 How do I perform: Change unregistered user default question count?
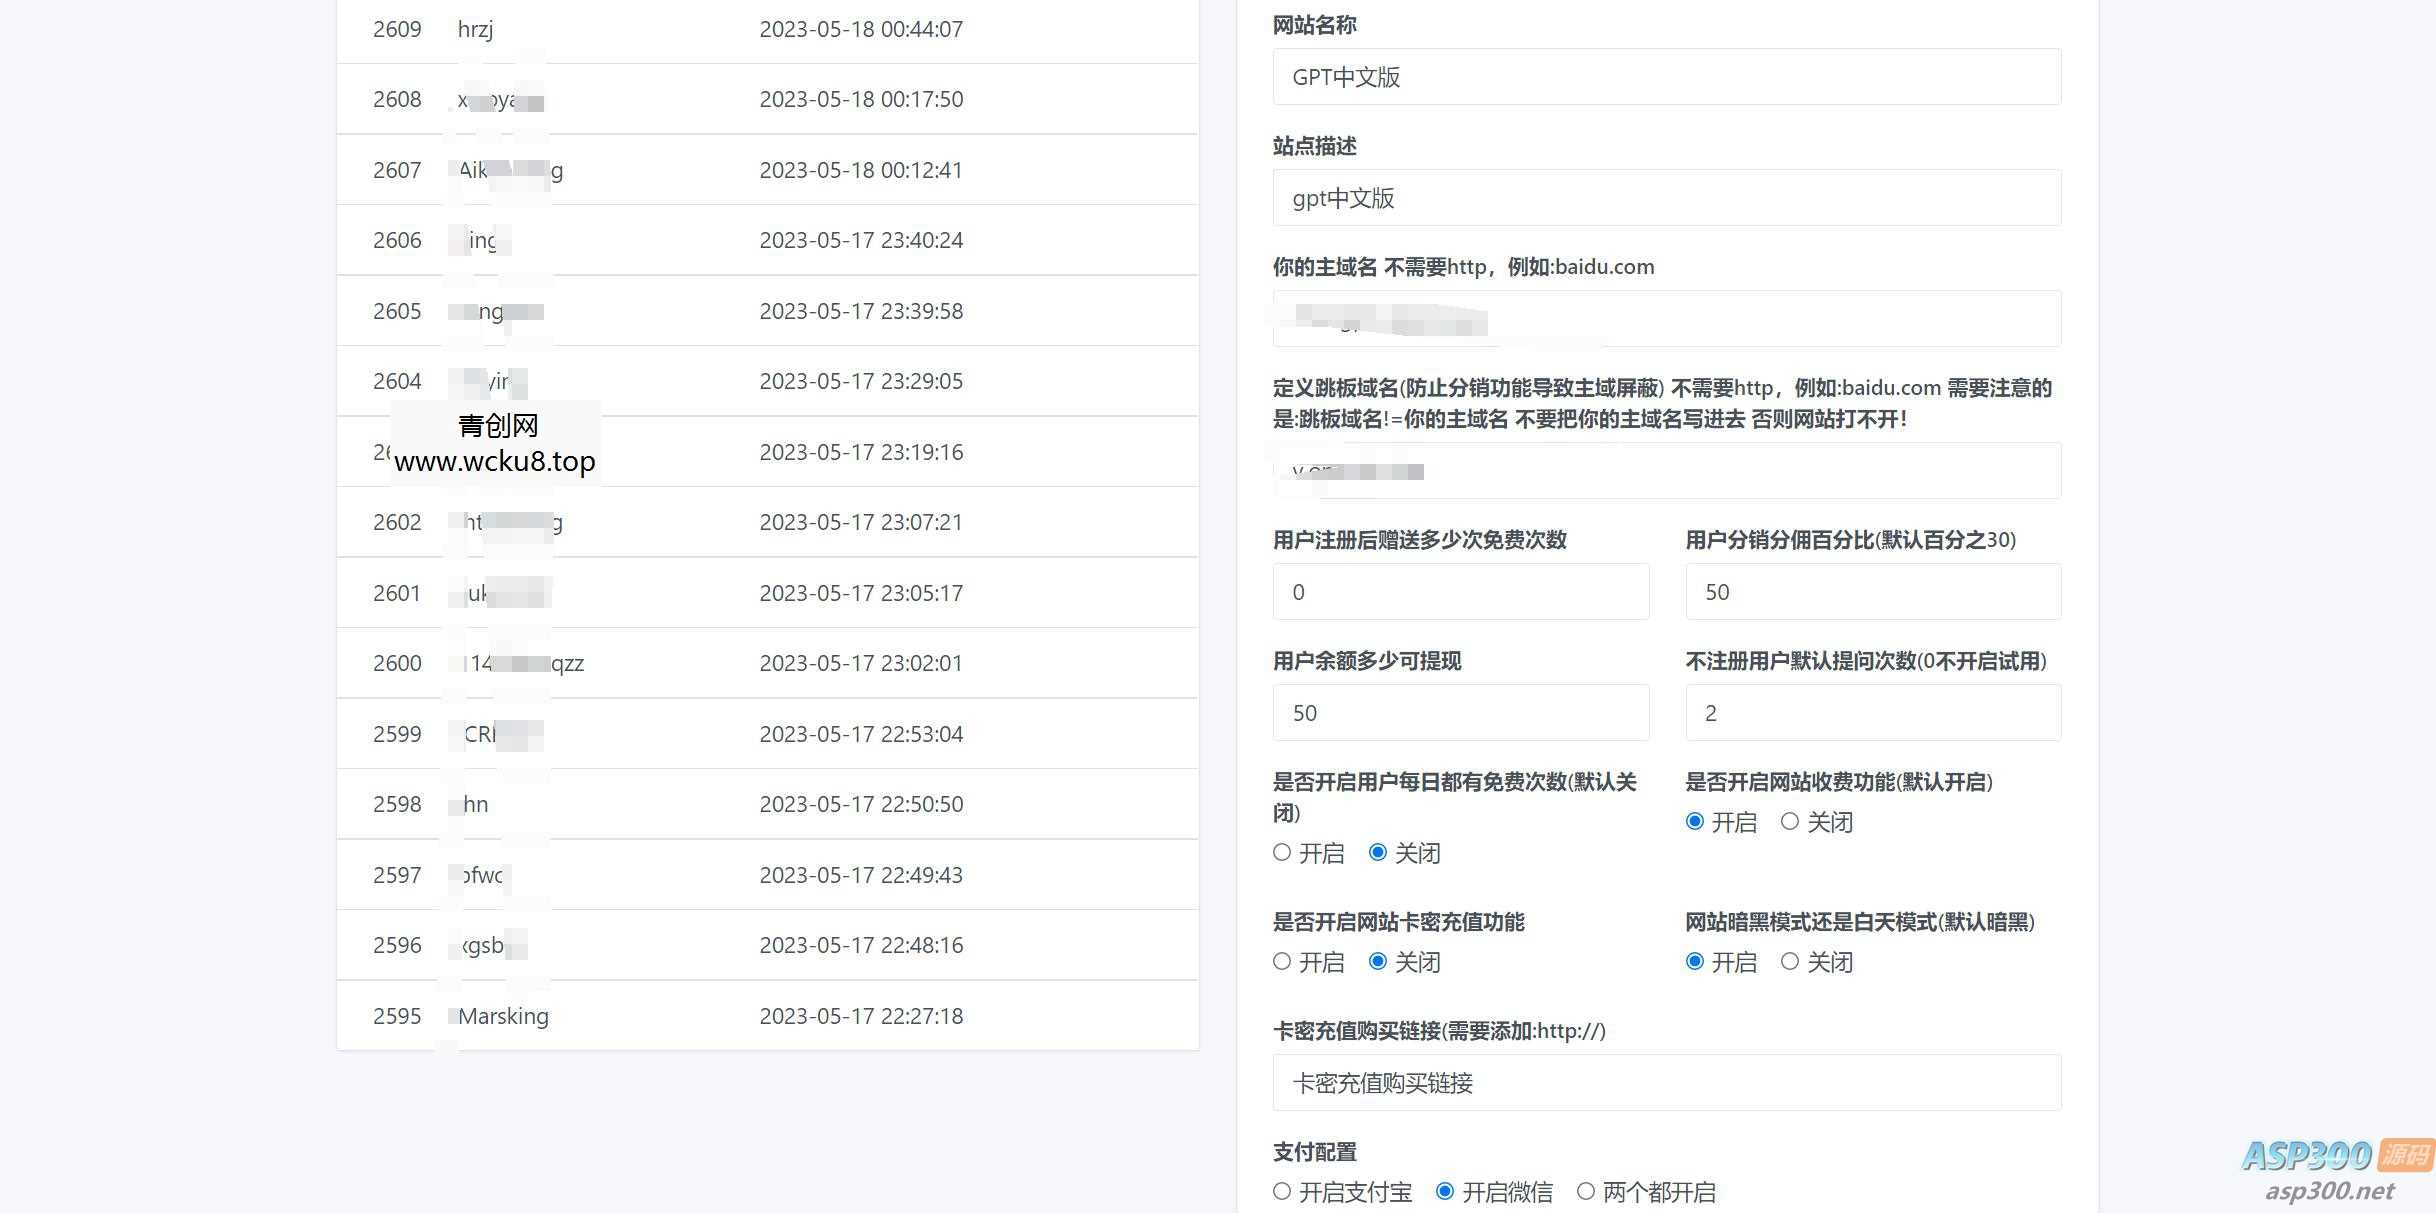click(x=1872, y=712)
